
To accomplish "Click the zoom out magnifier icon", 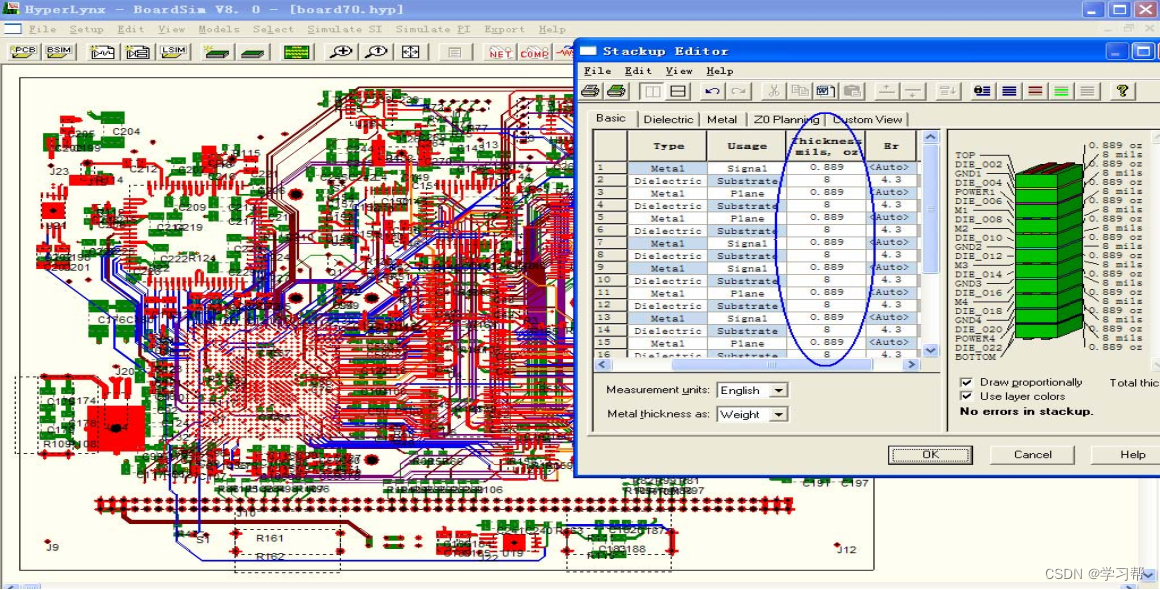I will pyautogui.click(x=377, y=52).
